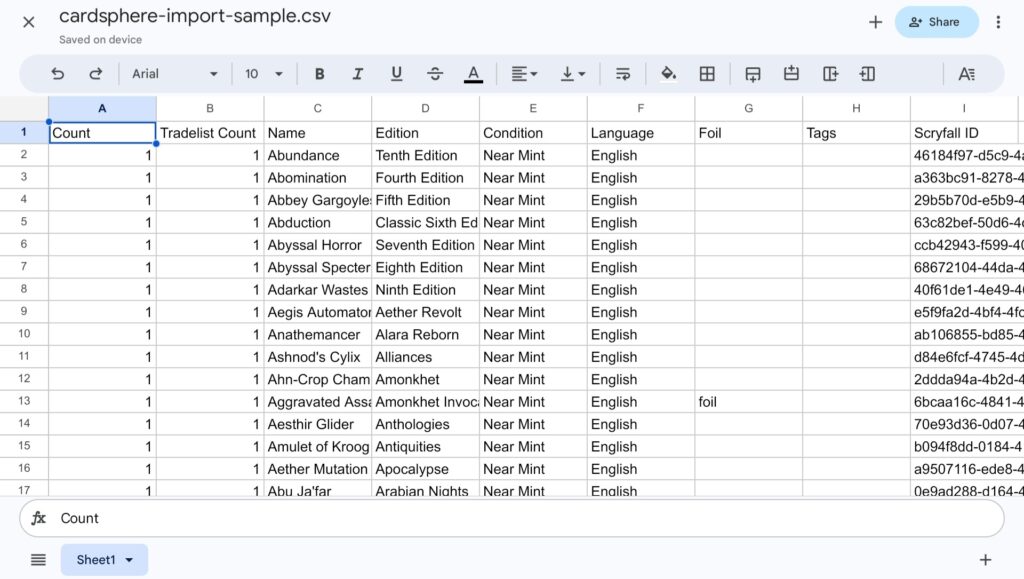
Task: Undo the last action
Action: tap(57, 73)
